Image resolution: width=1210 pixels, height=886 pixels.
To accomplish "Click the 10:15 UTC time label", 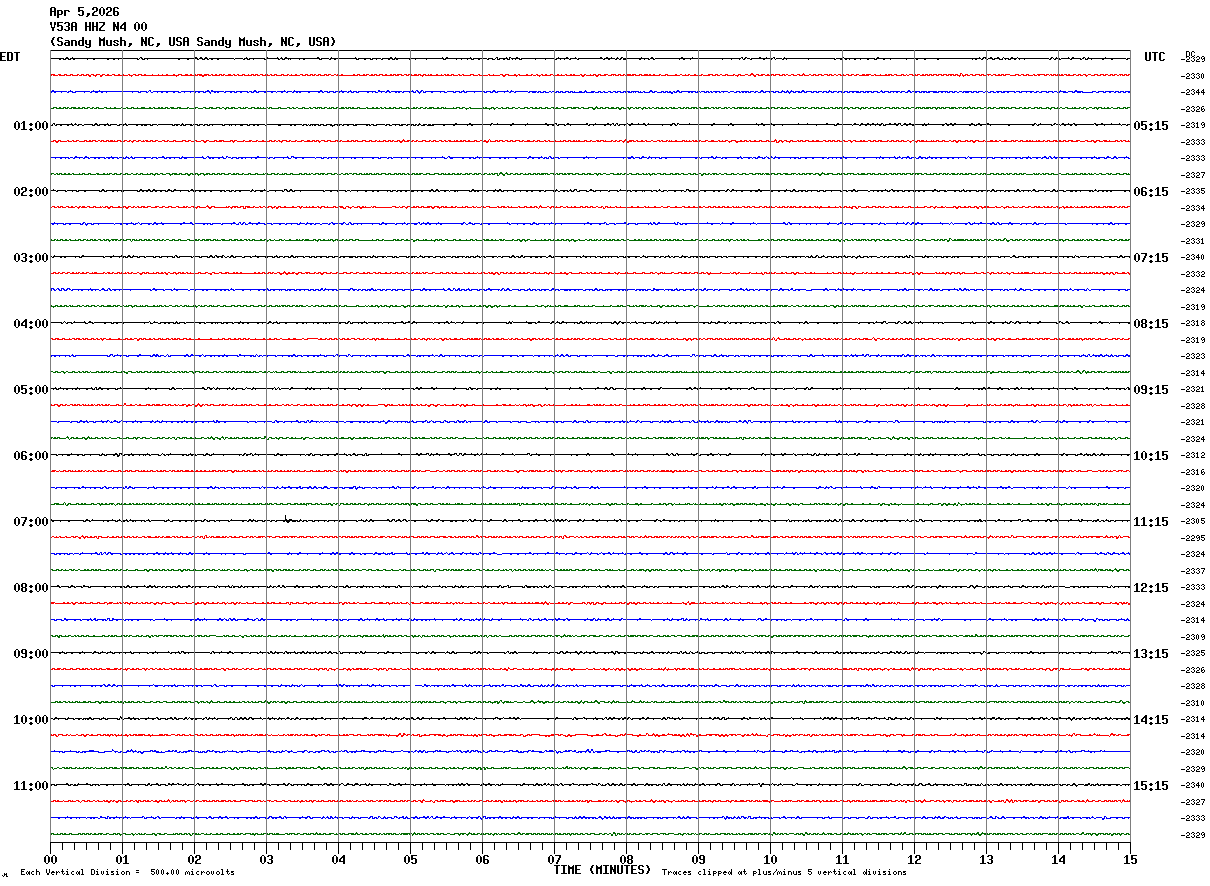I will pyautogui.click(x=1151, y=456).
